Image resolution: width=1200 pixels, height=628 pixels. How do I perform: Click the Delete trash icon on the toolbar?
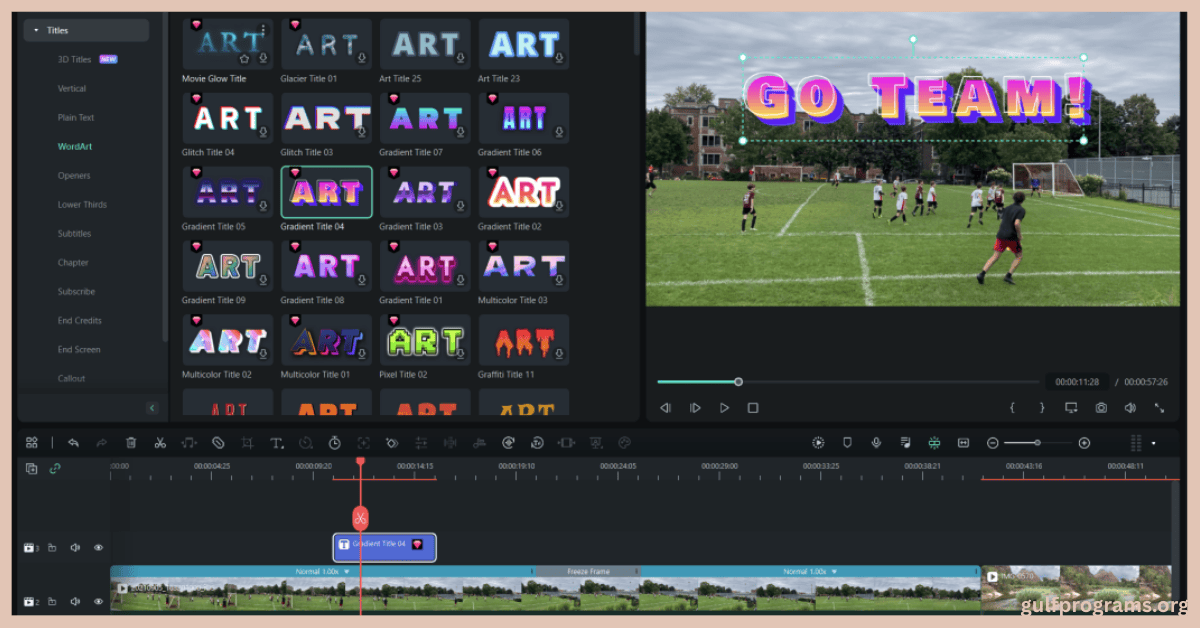(130, 442)
